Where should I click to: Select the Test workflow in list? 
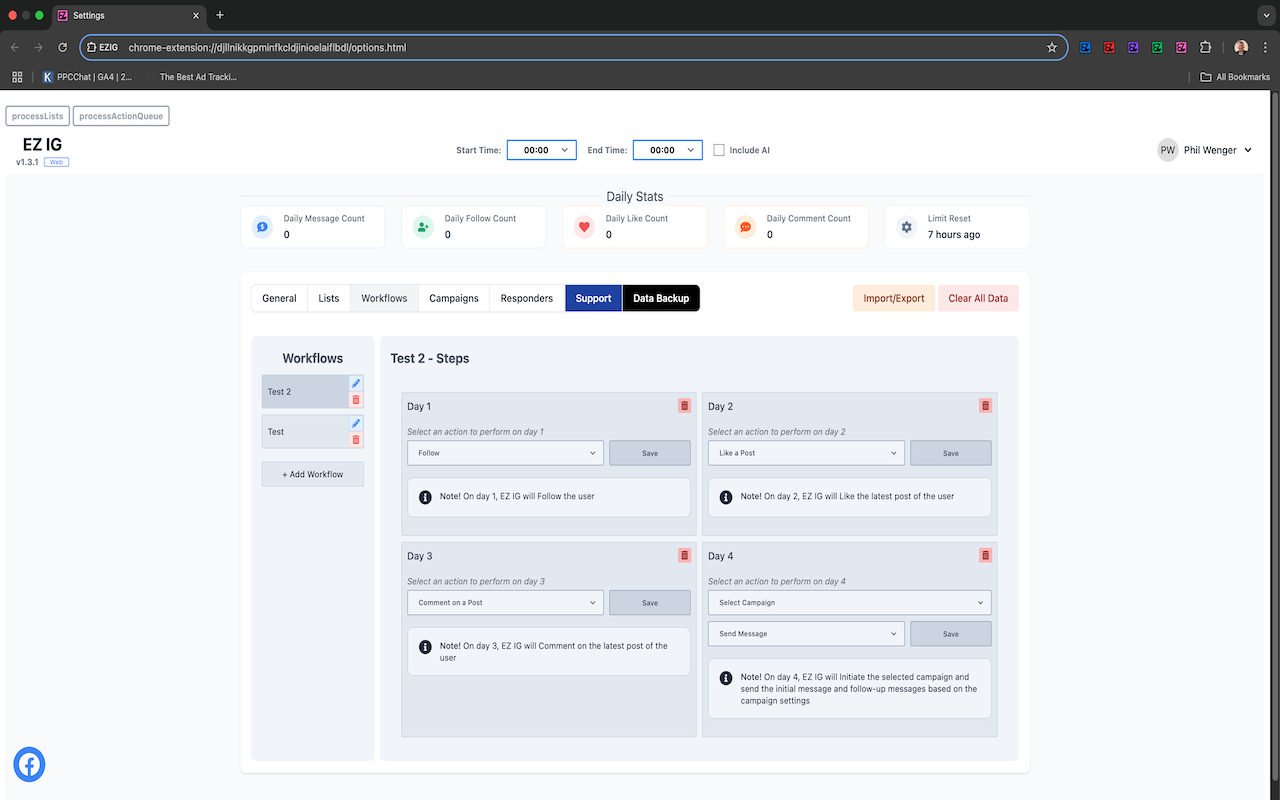click(x=305, y=432)
